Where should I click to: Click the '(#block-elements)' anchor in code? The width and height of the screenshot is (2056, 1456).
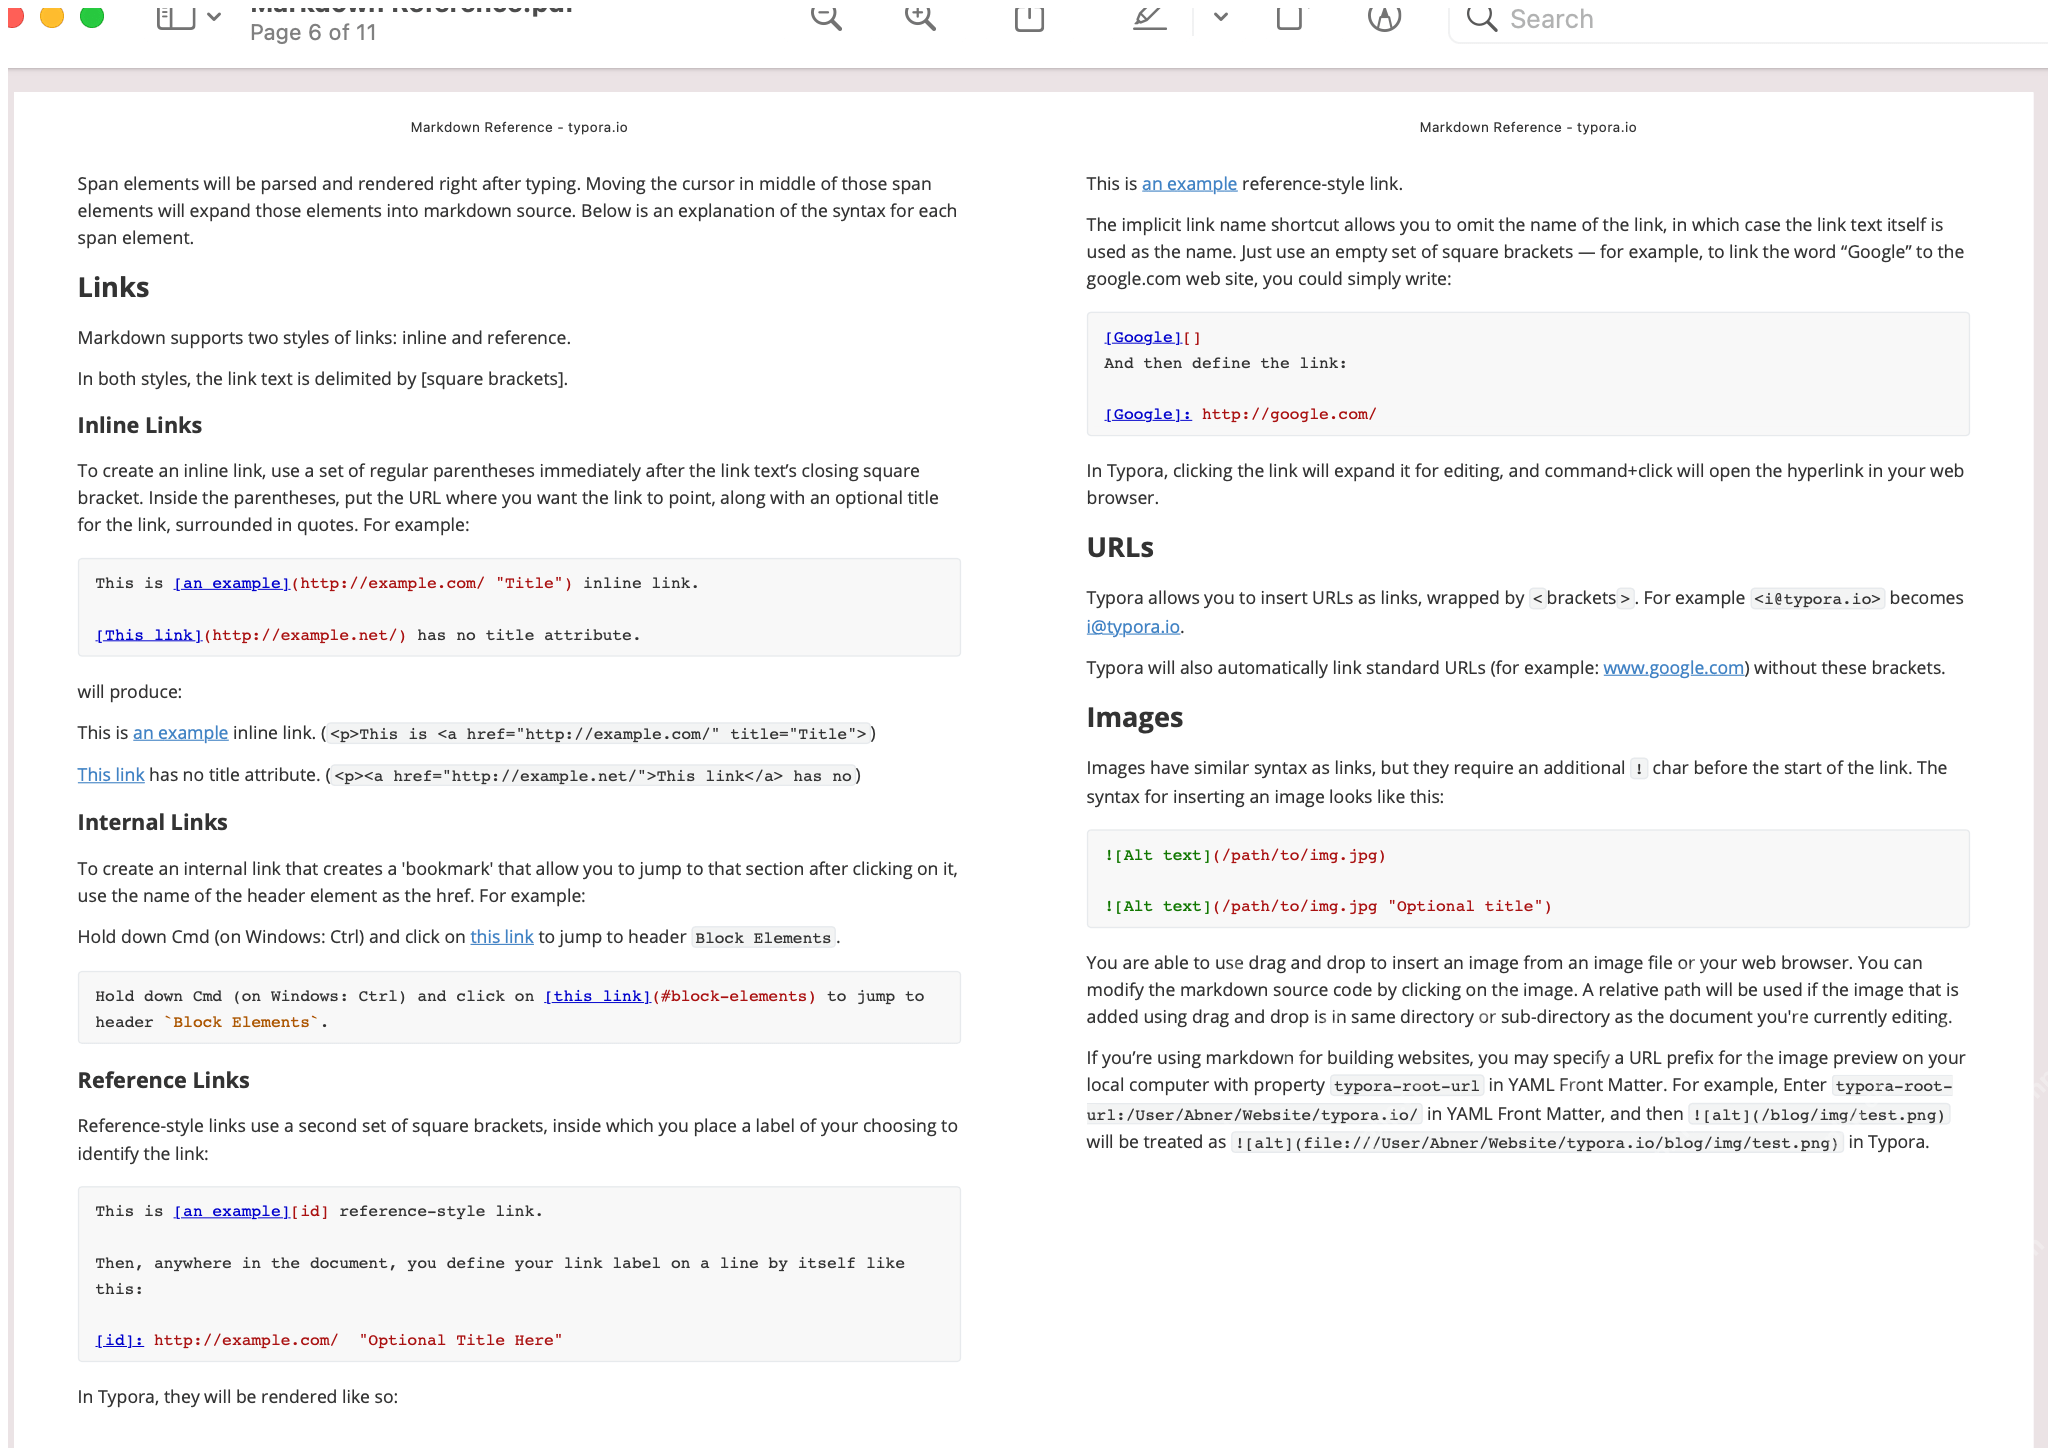[734, 996]
